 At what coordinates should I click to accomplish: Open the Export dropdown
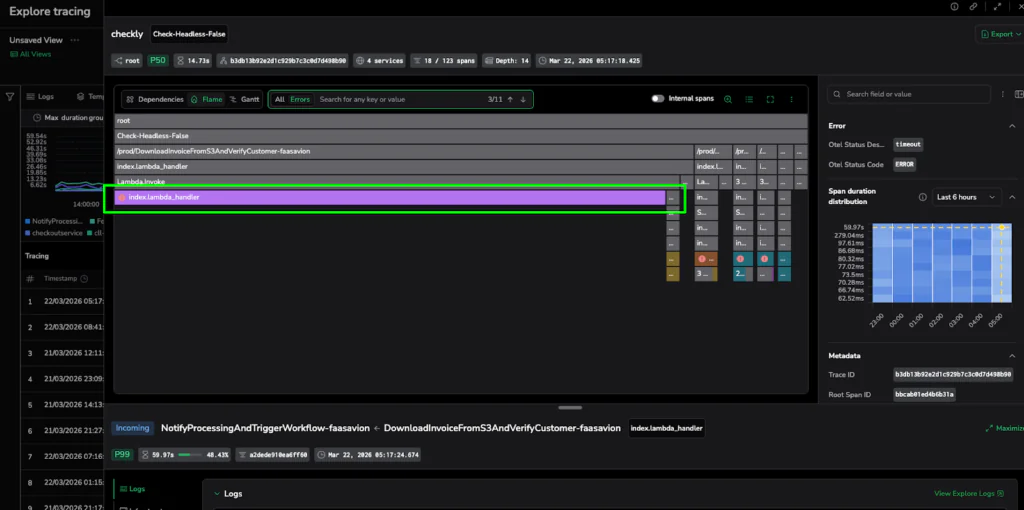[x=996, y=34]
